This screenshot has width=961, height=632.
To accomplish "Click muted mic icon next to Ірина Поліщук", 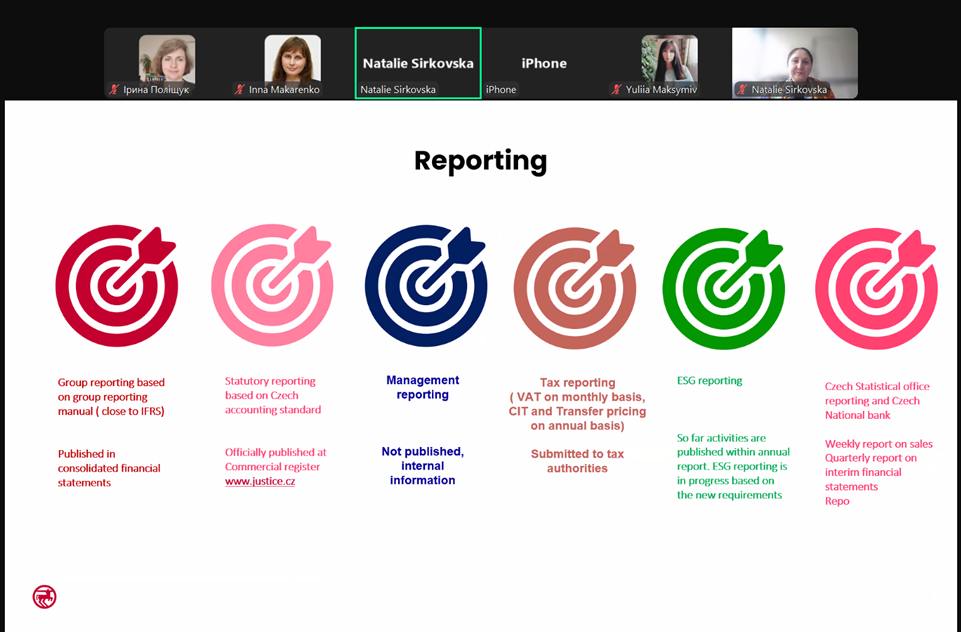I will pyautogui.click(x=113, y=89).
